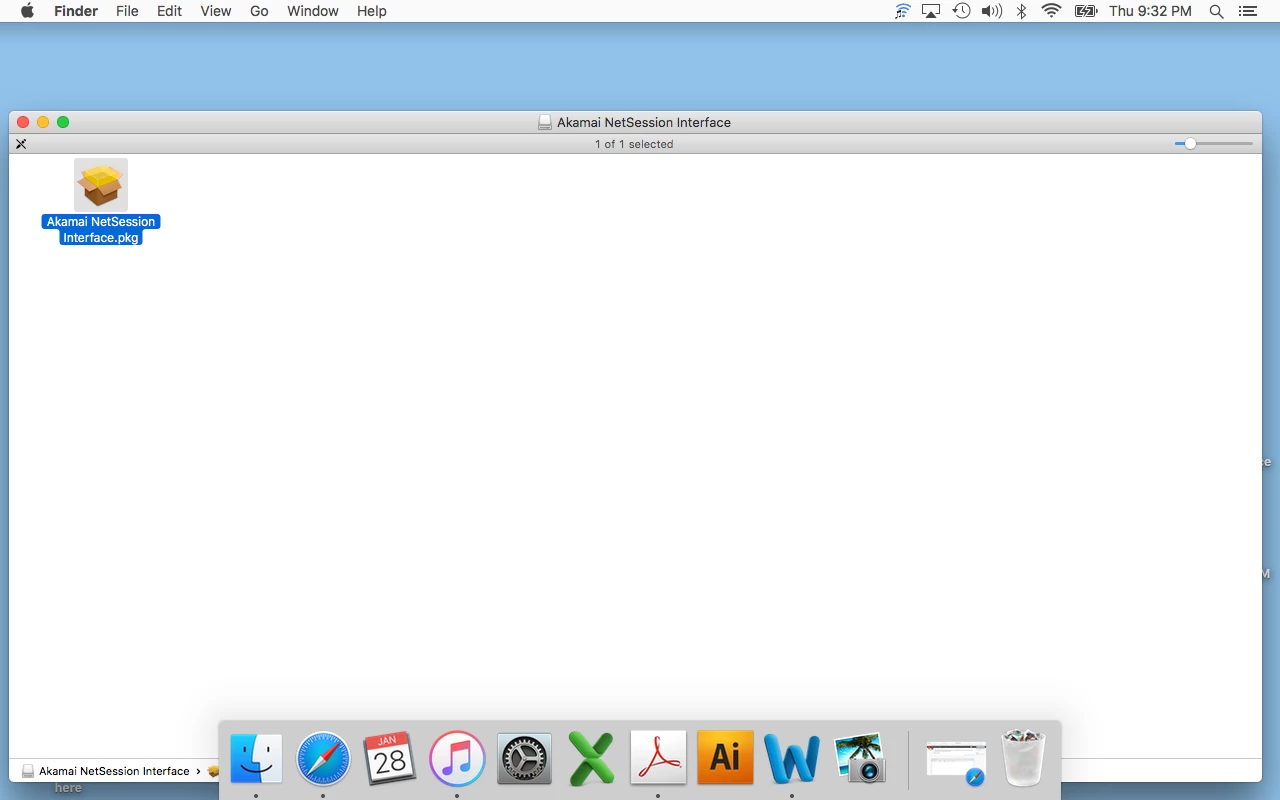Click the disk icon in the window title

[x=545, y=122]
